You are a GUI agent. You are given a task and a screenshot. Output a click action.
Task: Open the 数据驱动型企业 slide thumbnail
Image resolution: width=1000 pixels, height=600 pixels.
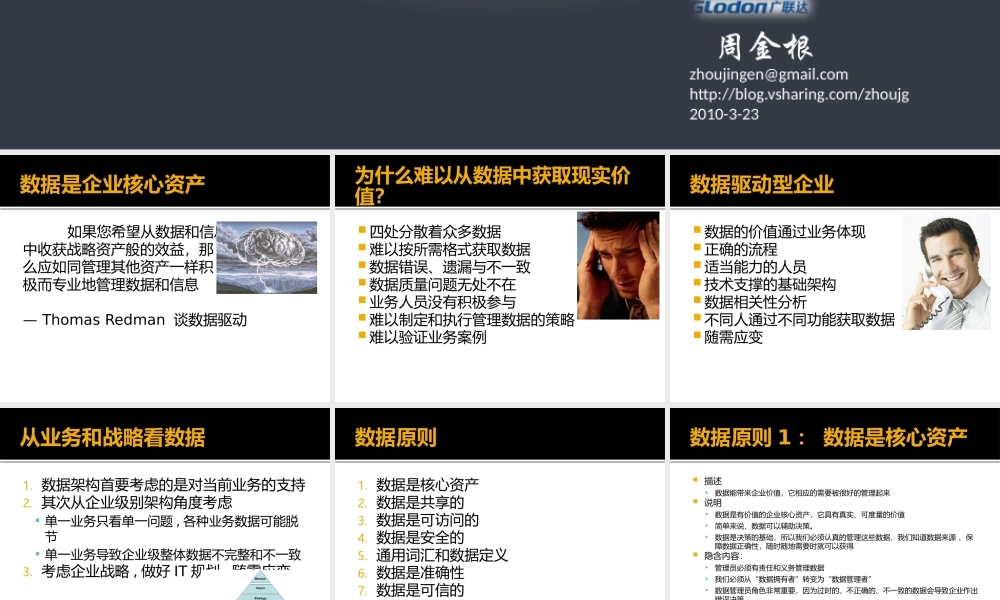point(835,278)
